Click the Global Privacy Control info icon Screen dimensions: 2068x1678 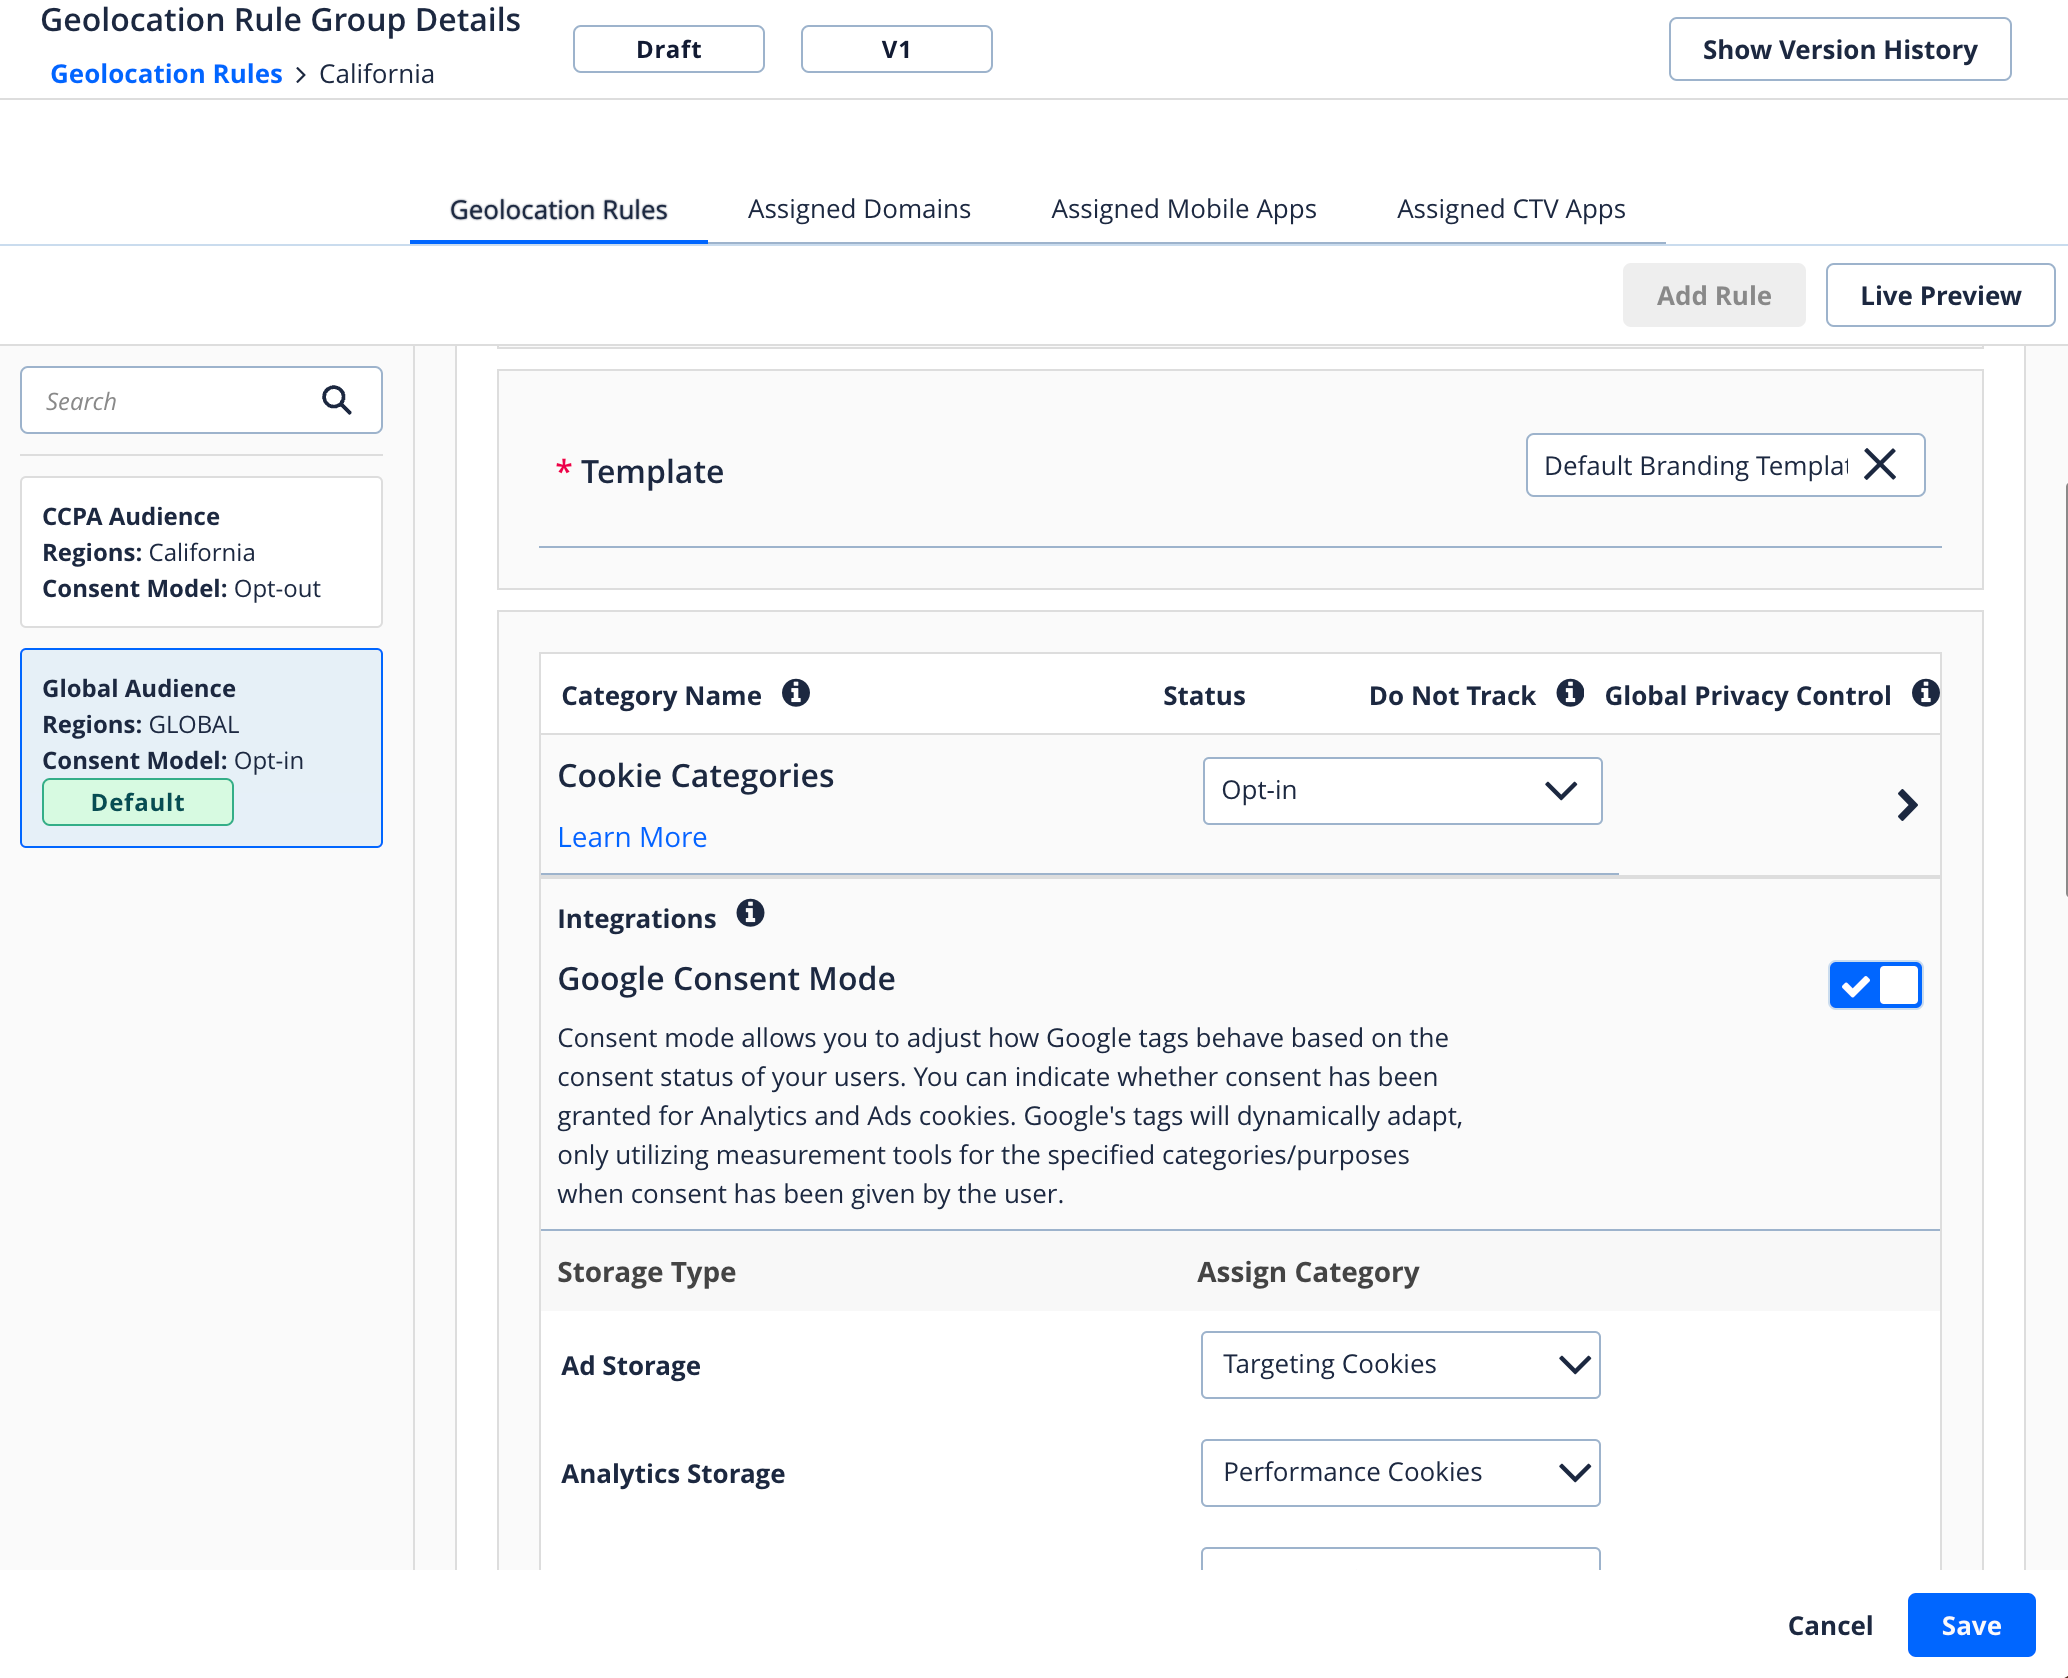1925,693
